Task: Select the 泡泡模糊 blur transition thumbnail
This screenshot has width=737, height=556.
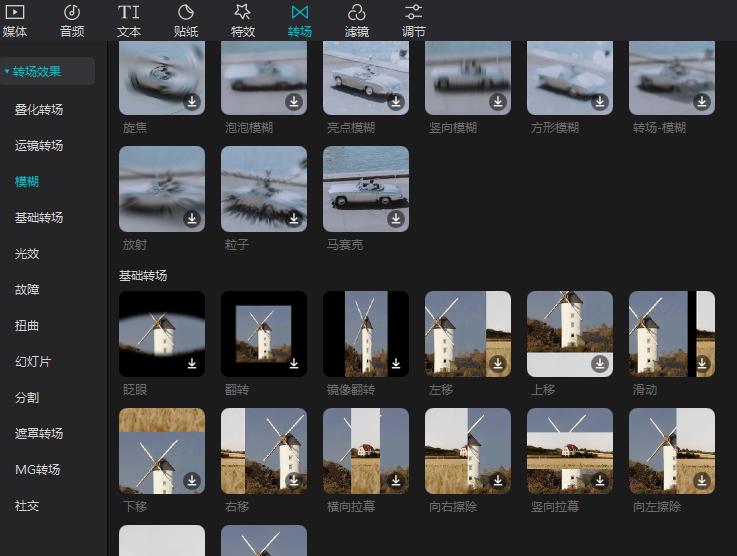Action: pos(264,78)
